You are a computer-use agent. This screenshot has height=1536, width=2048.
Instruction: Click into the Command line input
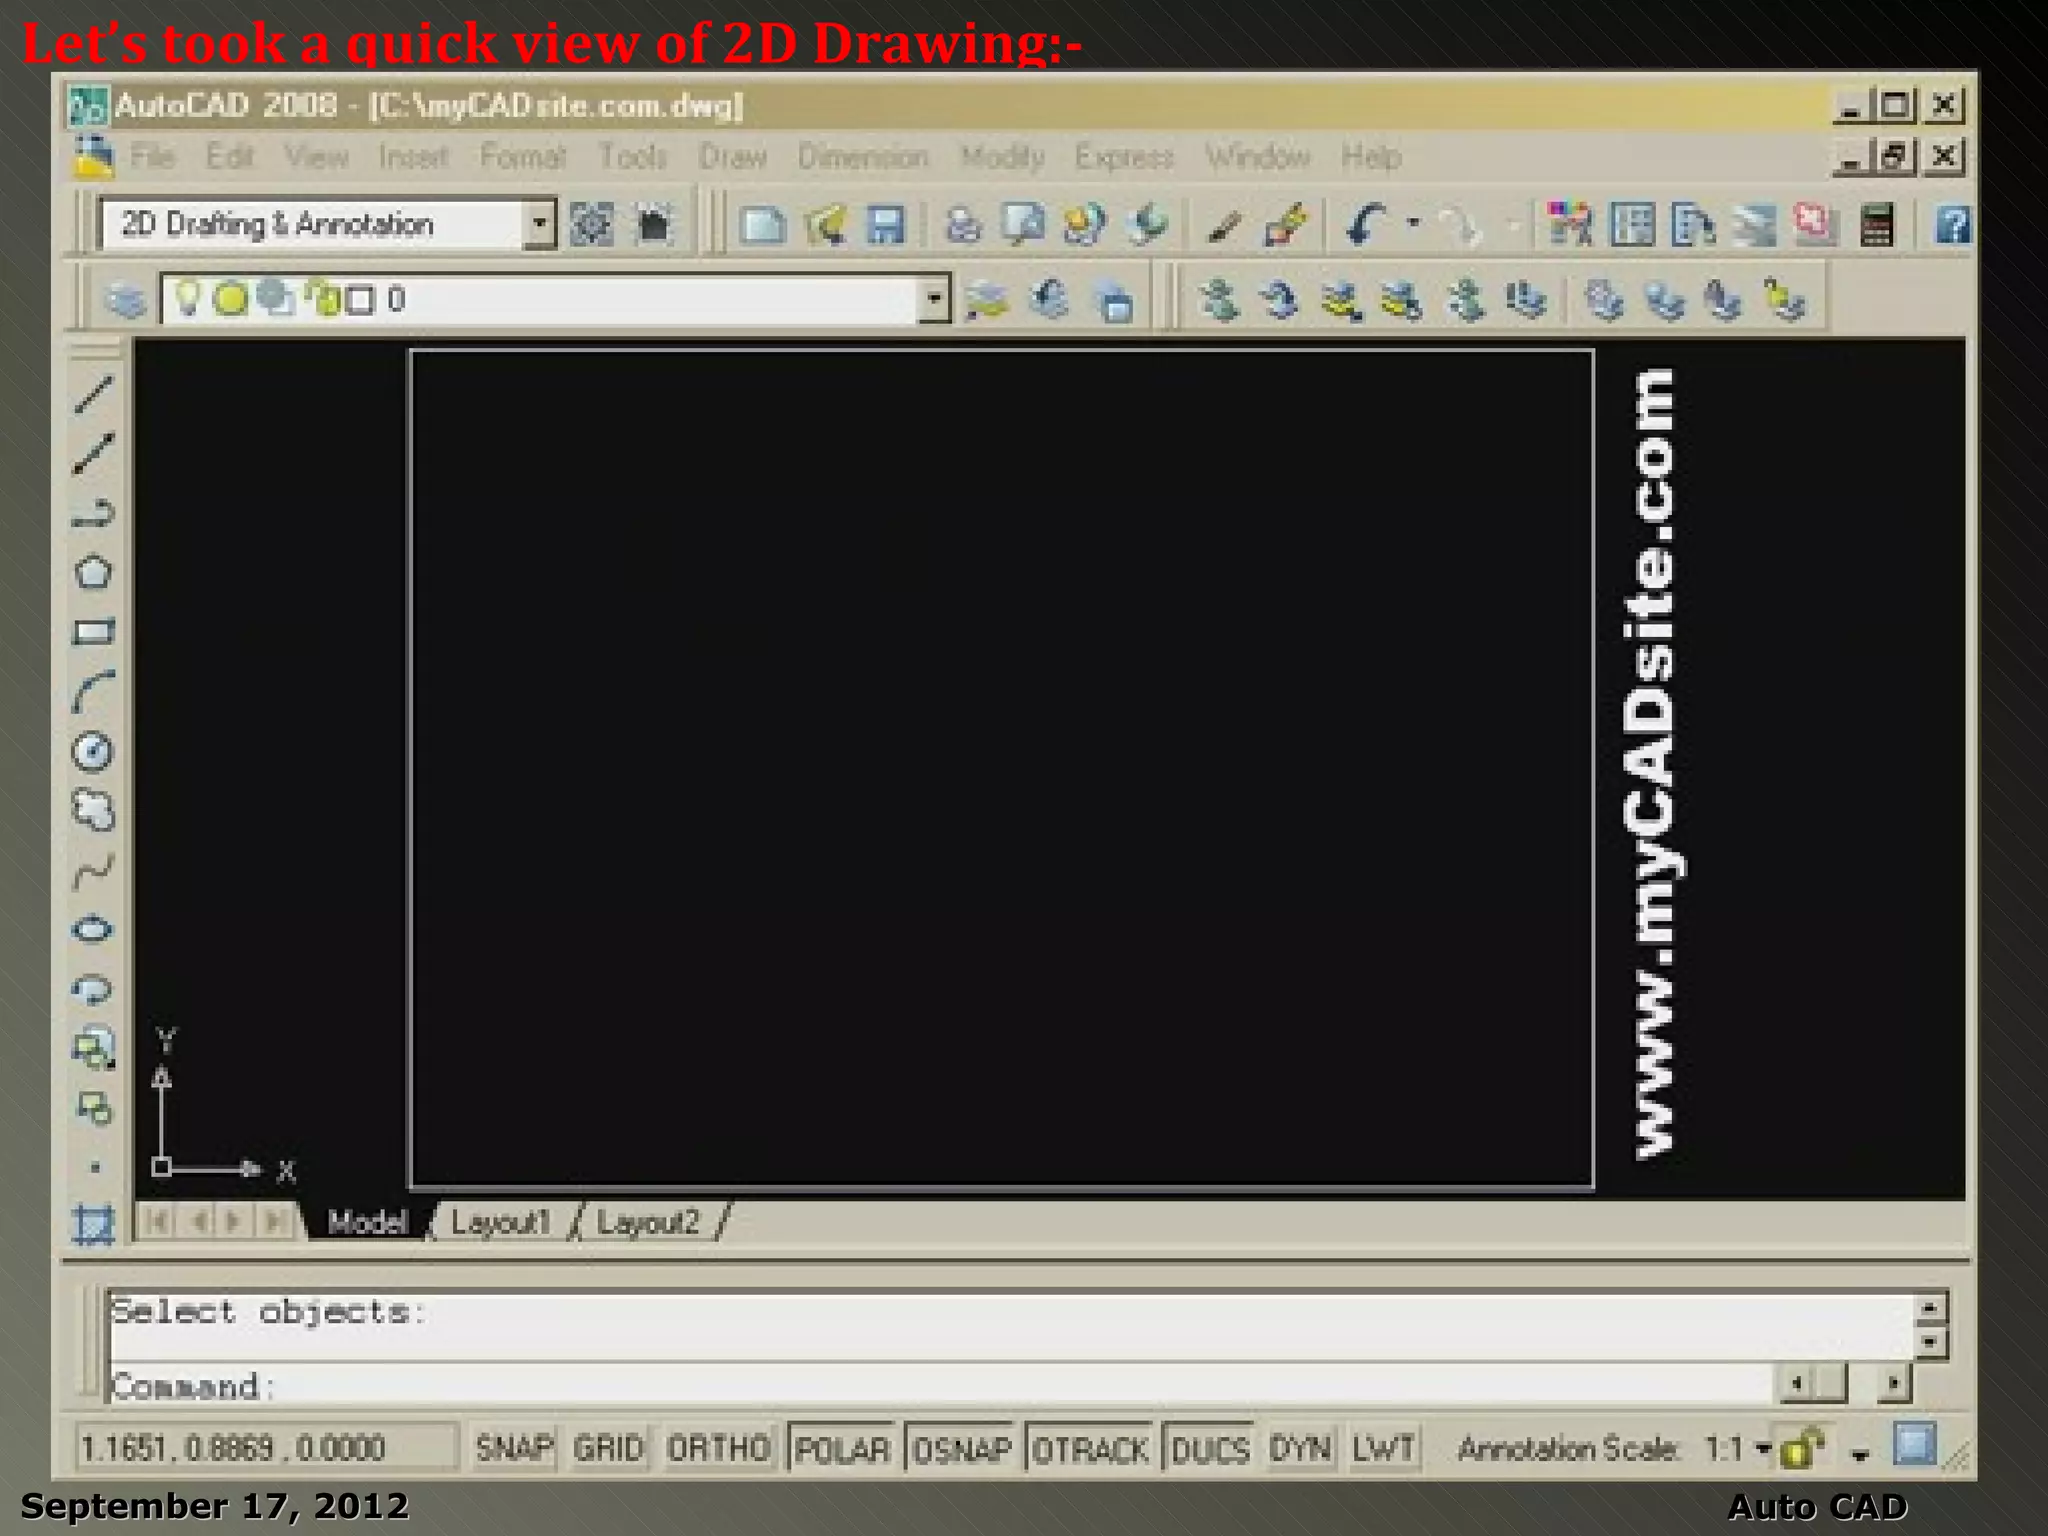tap(940, 1386)
